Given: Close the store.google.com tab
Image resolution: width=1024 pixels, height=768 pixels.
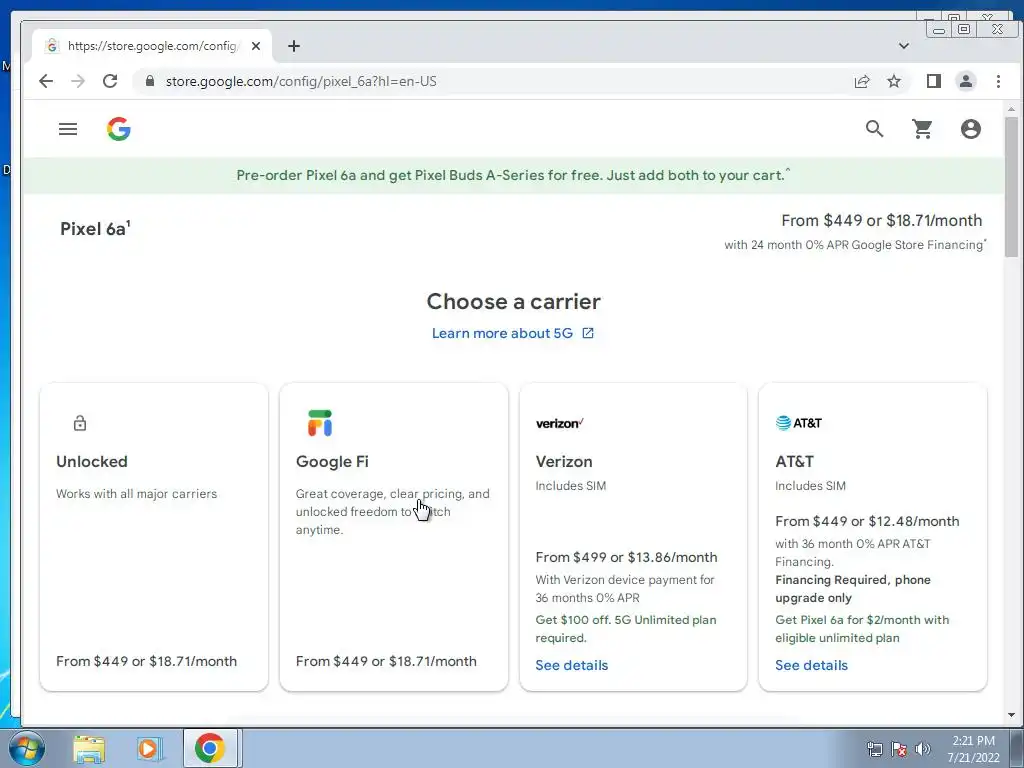Looking at the screenshot, I should (256, 46).
